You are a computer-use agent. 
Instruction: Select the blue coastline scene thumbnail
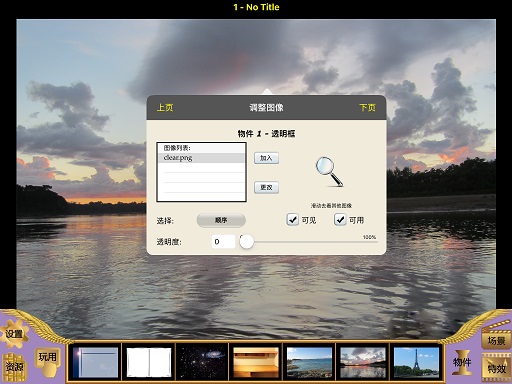click(309, 362)
